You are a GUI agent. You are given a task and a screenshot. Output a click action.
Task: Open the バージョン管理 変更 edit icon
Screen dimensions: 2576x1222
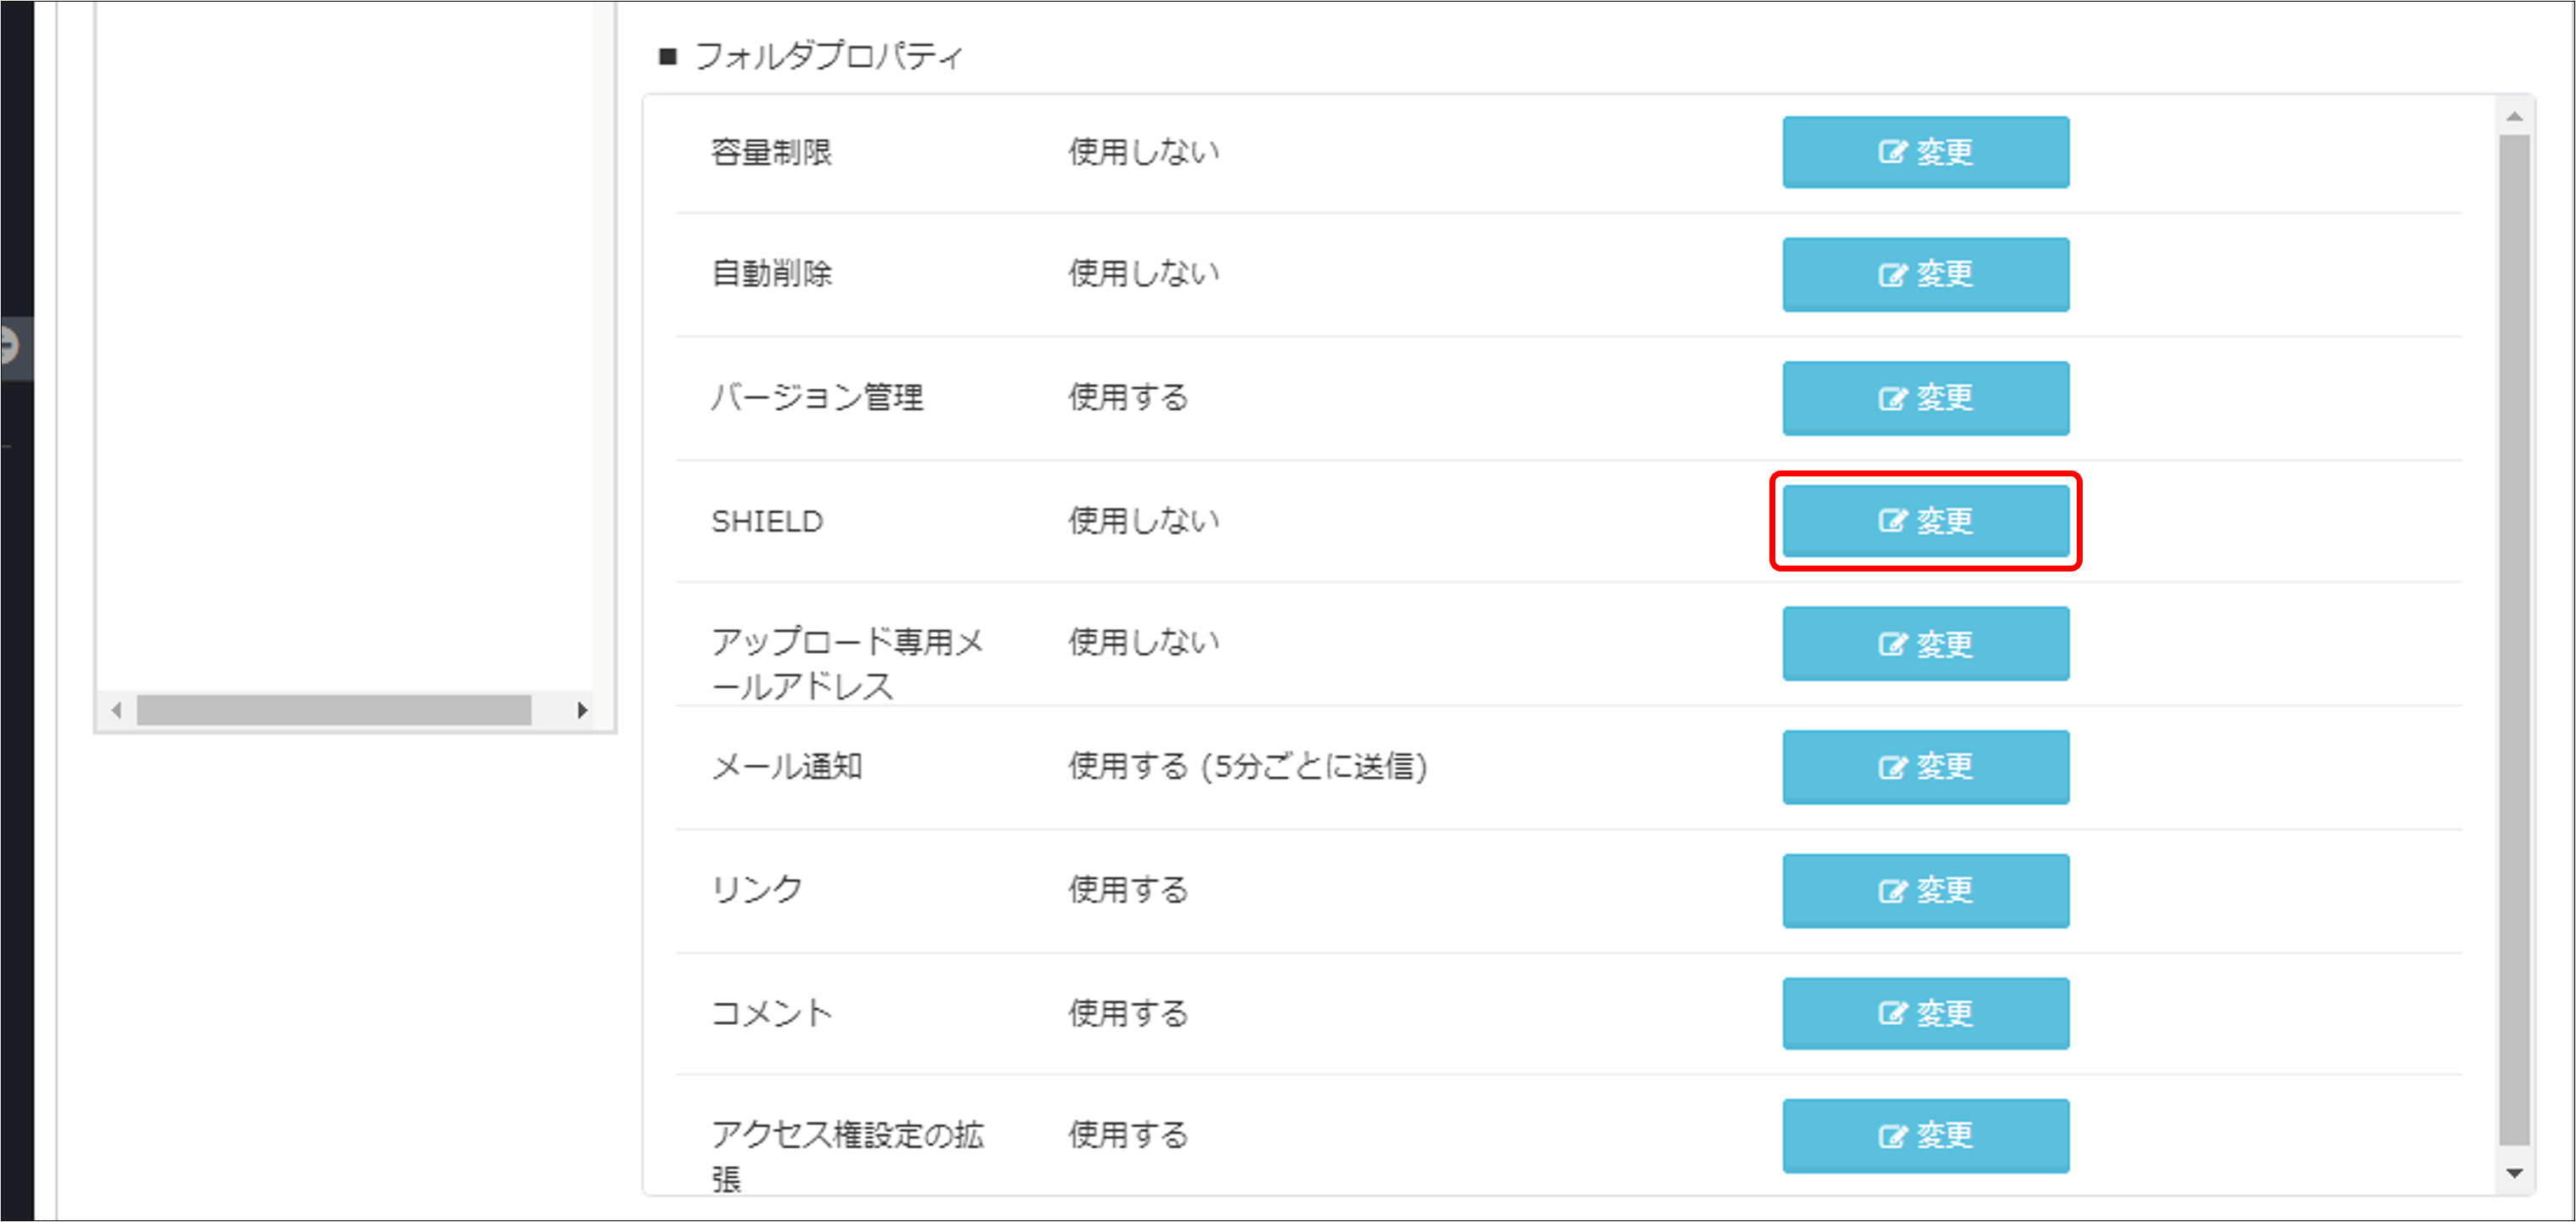tap(1891, 398)
